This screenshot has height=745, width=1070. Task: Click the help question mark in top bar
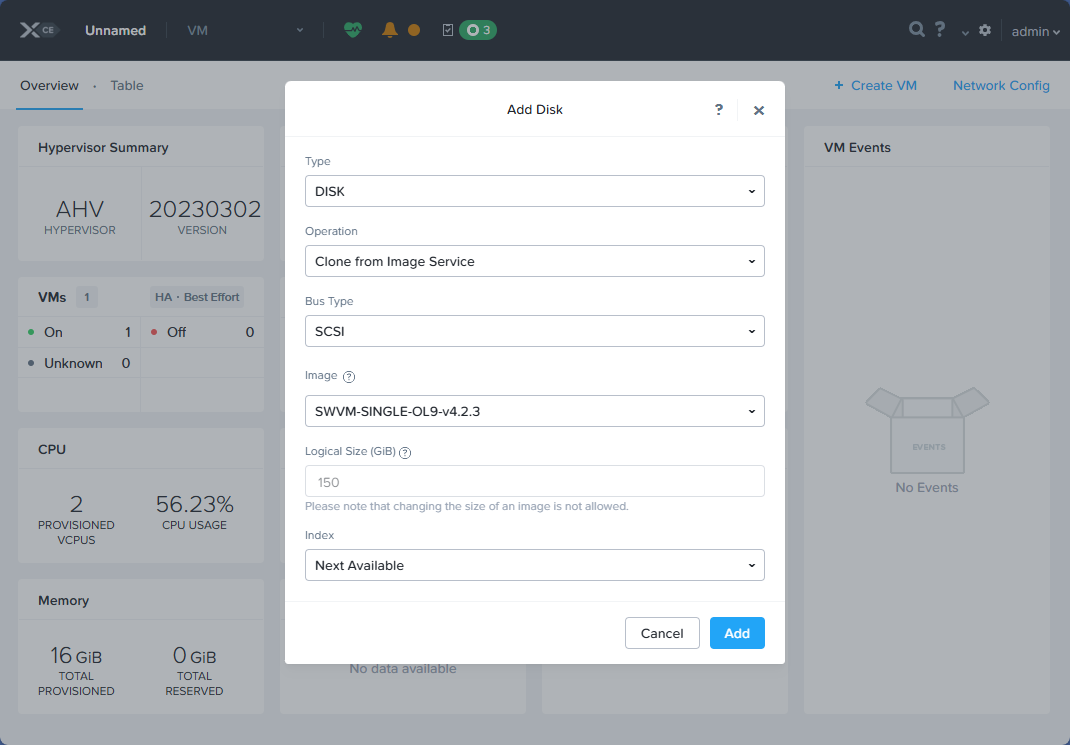coord(940,30)
